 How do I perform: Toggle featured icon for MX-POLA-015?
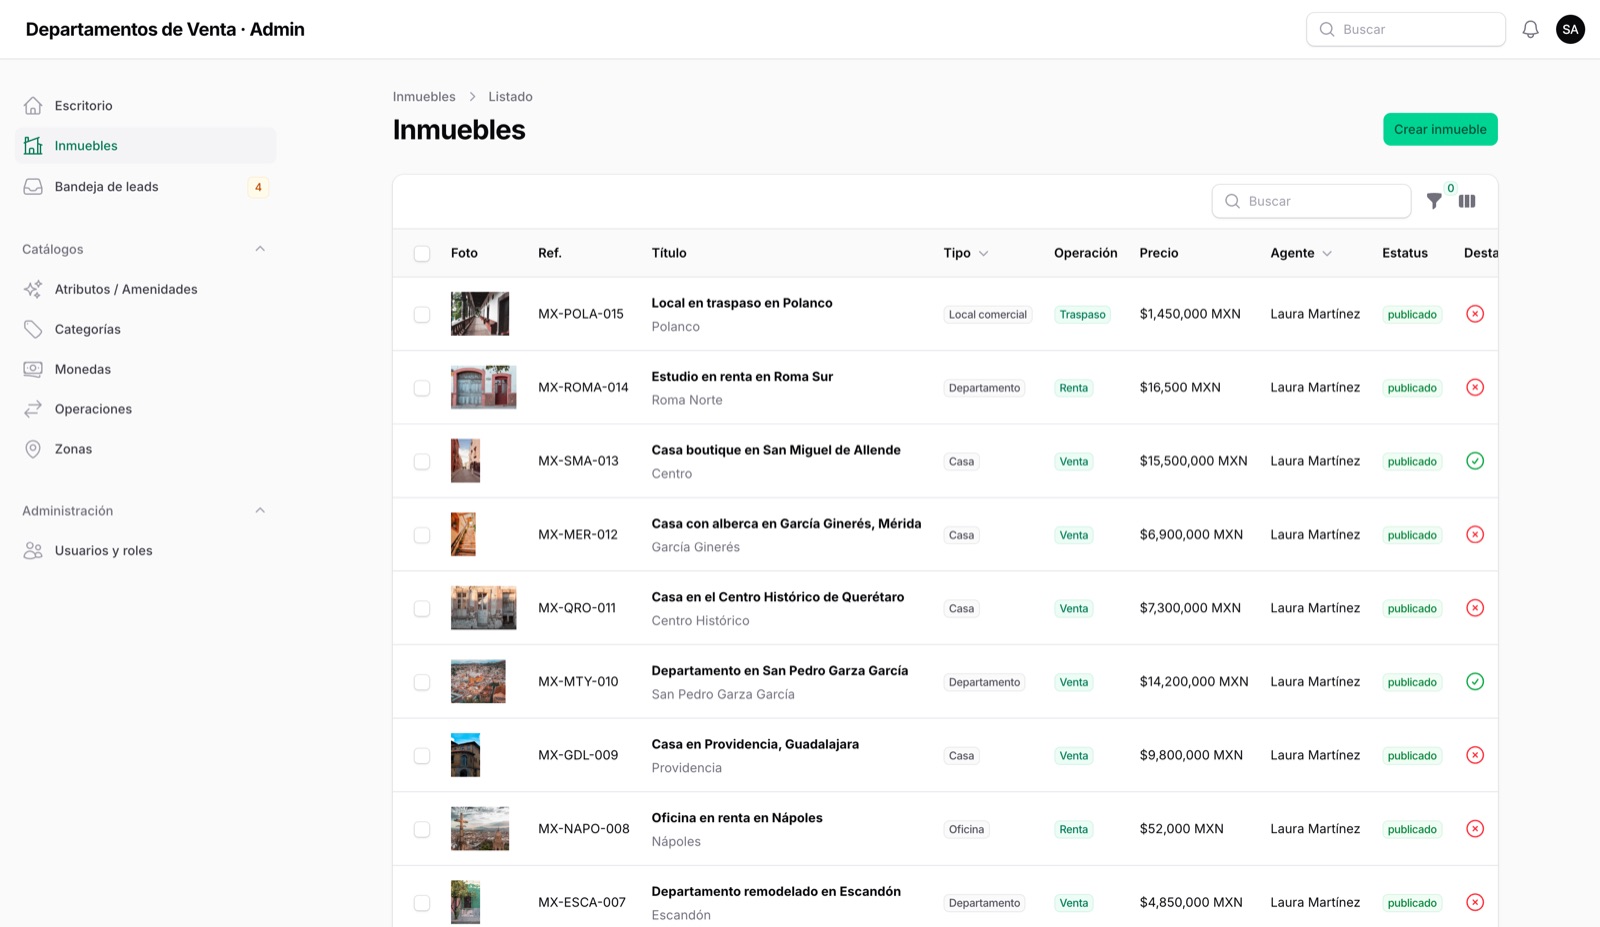pos(1475,314)
